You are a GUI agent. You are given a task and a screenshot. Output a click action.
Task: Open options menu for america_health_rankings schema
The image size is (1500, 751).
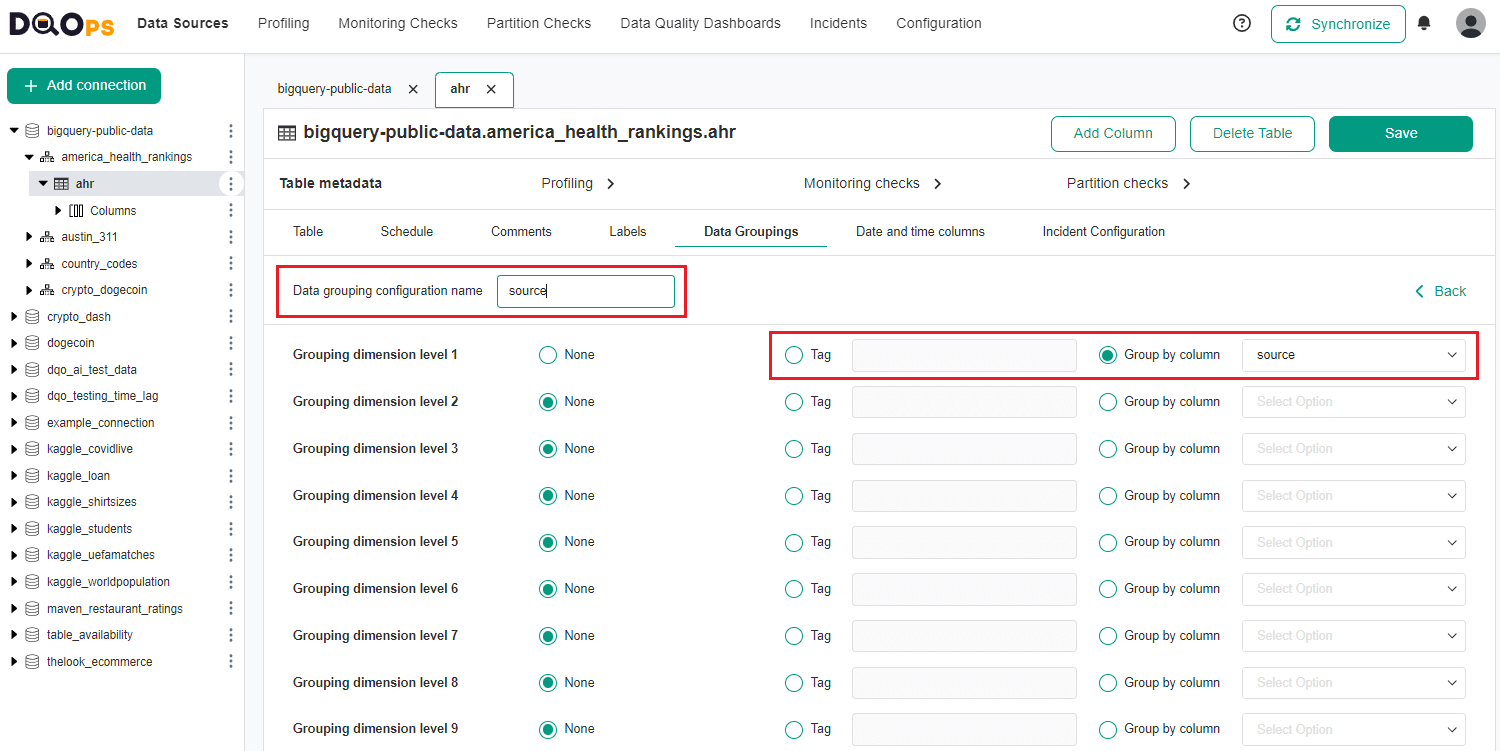231,157
